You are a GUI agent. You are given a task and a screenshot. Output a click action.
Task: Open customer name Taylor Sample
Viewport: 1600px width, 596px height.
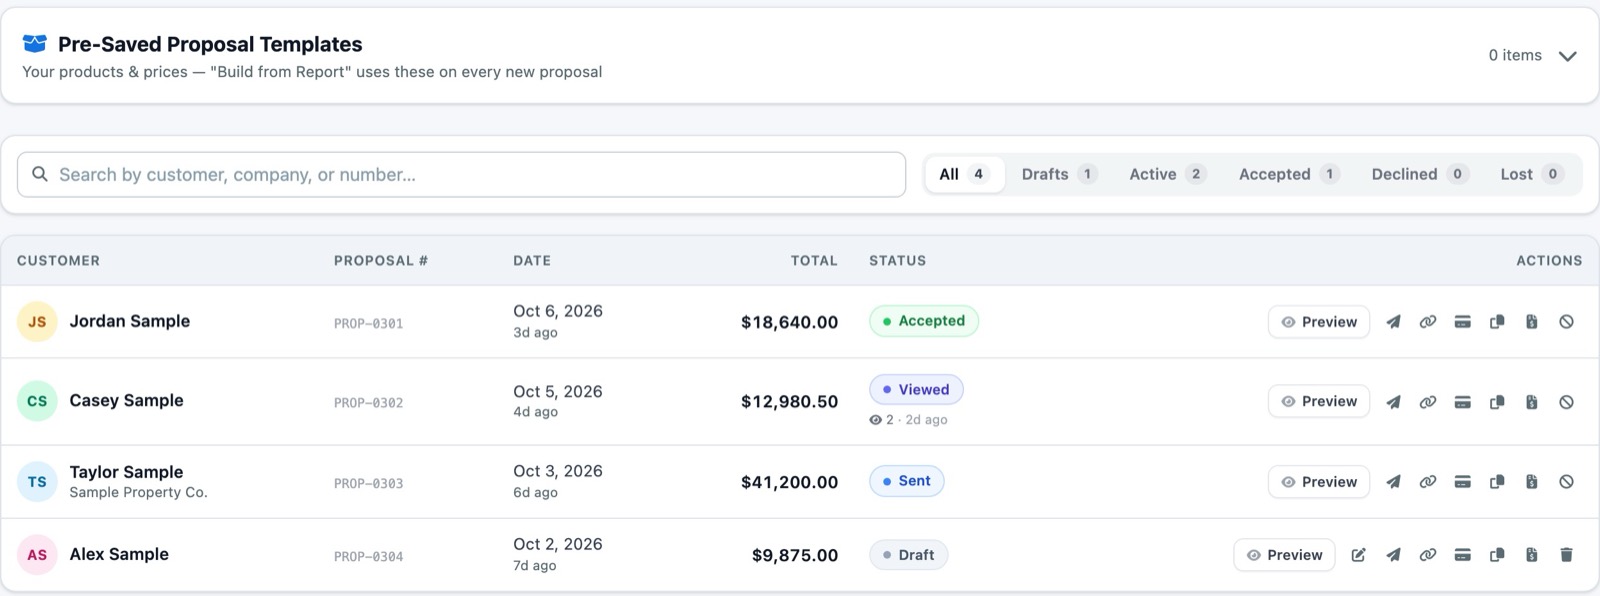pos(126,472)
